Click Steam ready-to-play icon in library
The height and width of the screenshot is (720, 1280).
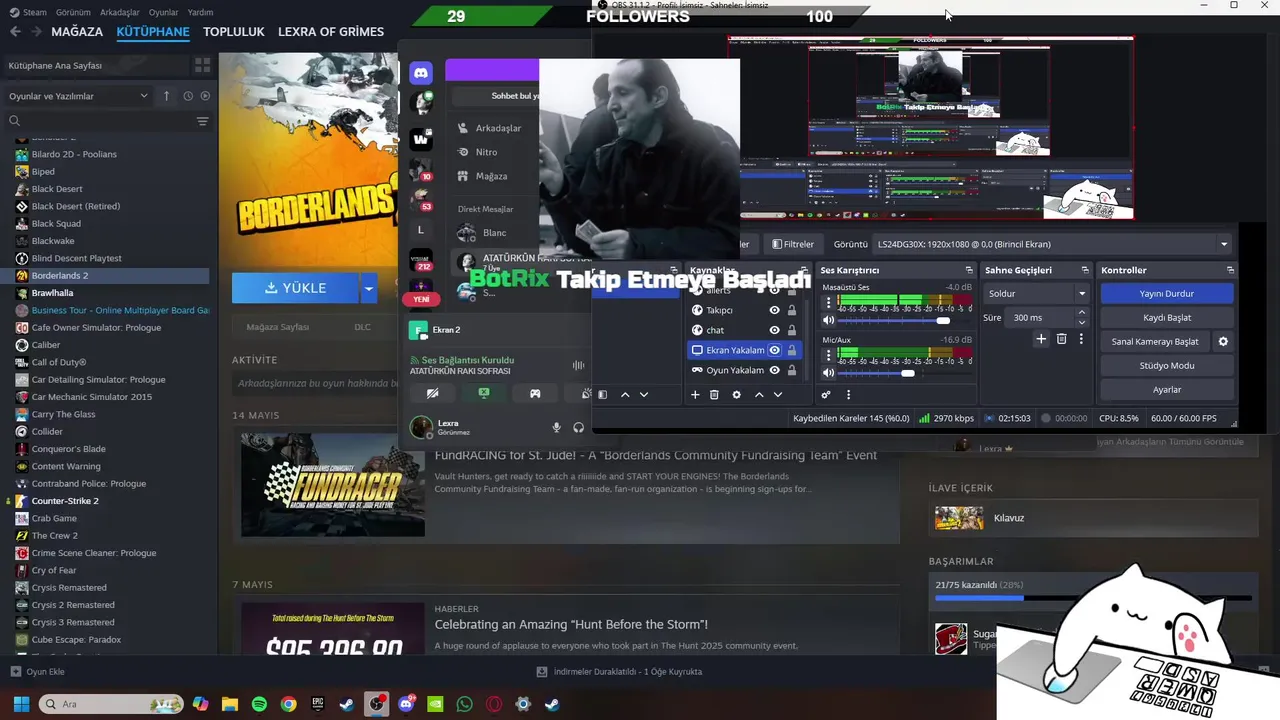pos(205,96)
